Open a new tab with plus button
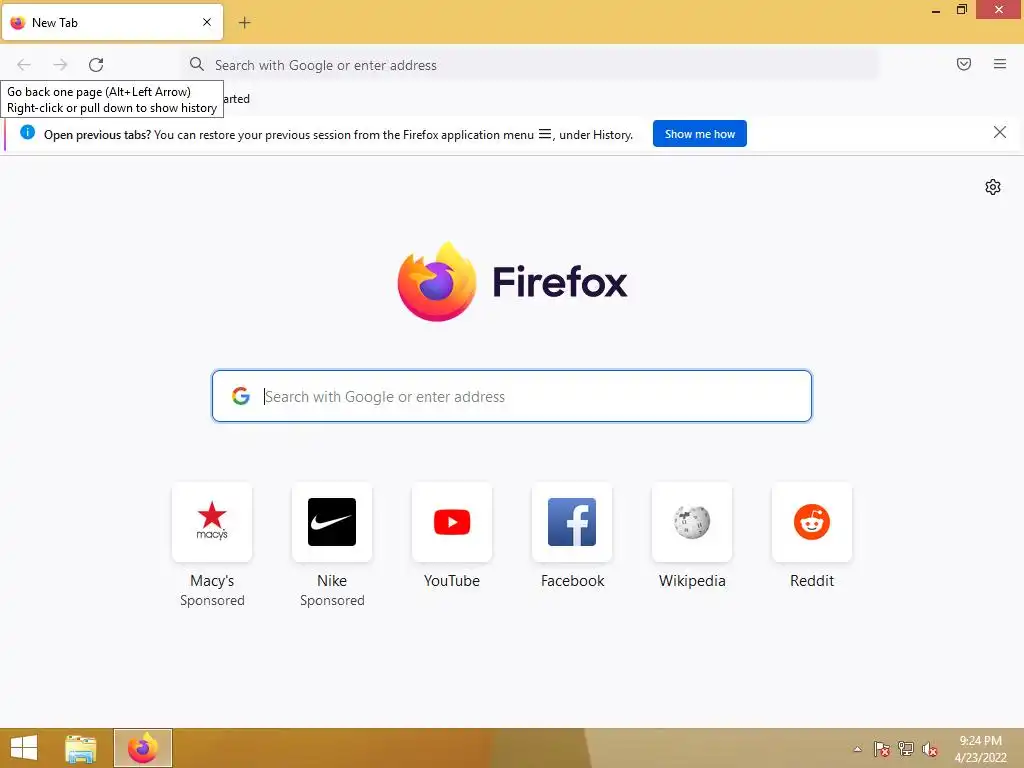Viewport: 1024px width, 768px height. tap(244, 23)
